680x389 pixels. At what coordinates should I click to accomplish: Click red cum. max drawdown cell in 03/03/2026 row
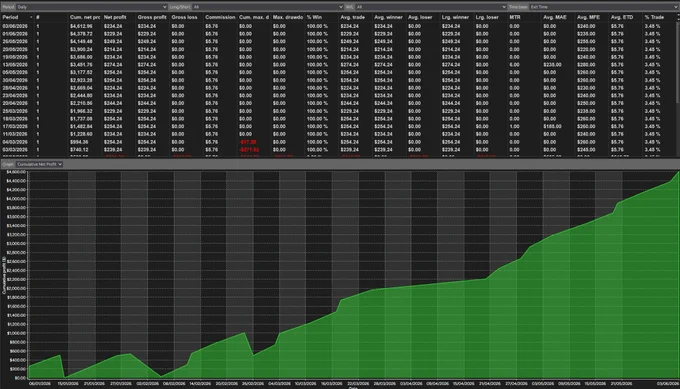point(249,150)
